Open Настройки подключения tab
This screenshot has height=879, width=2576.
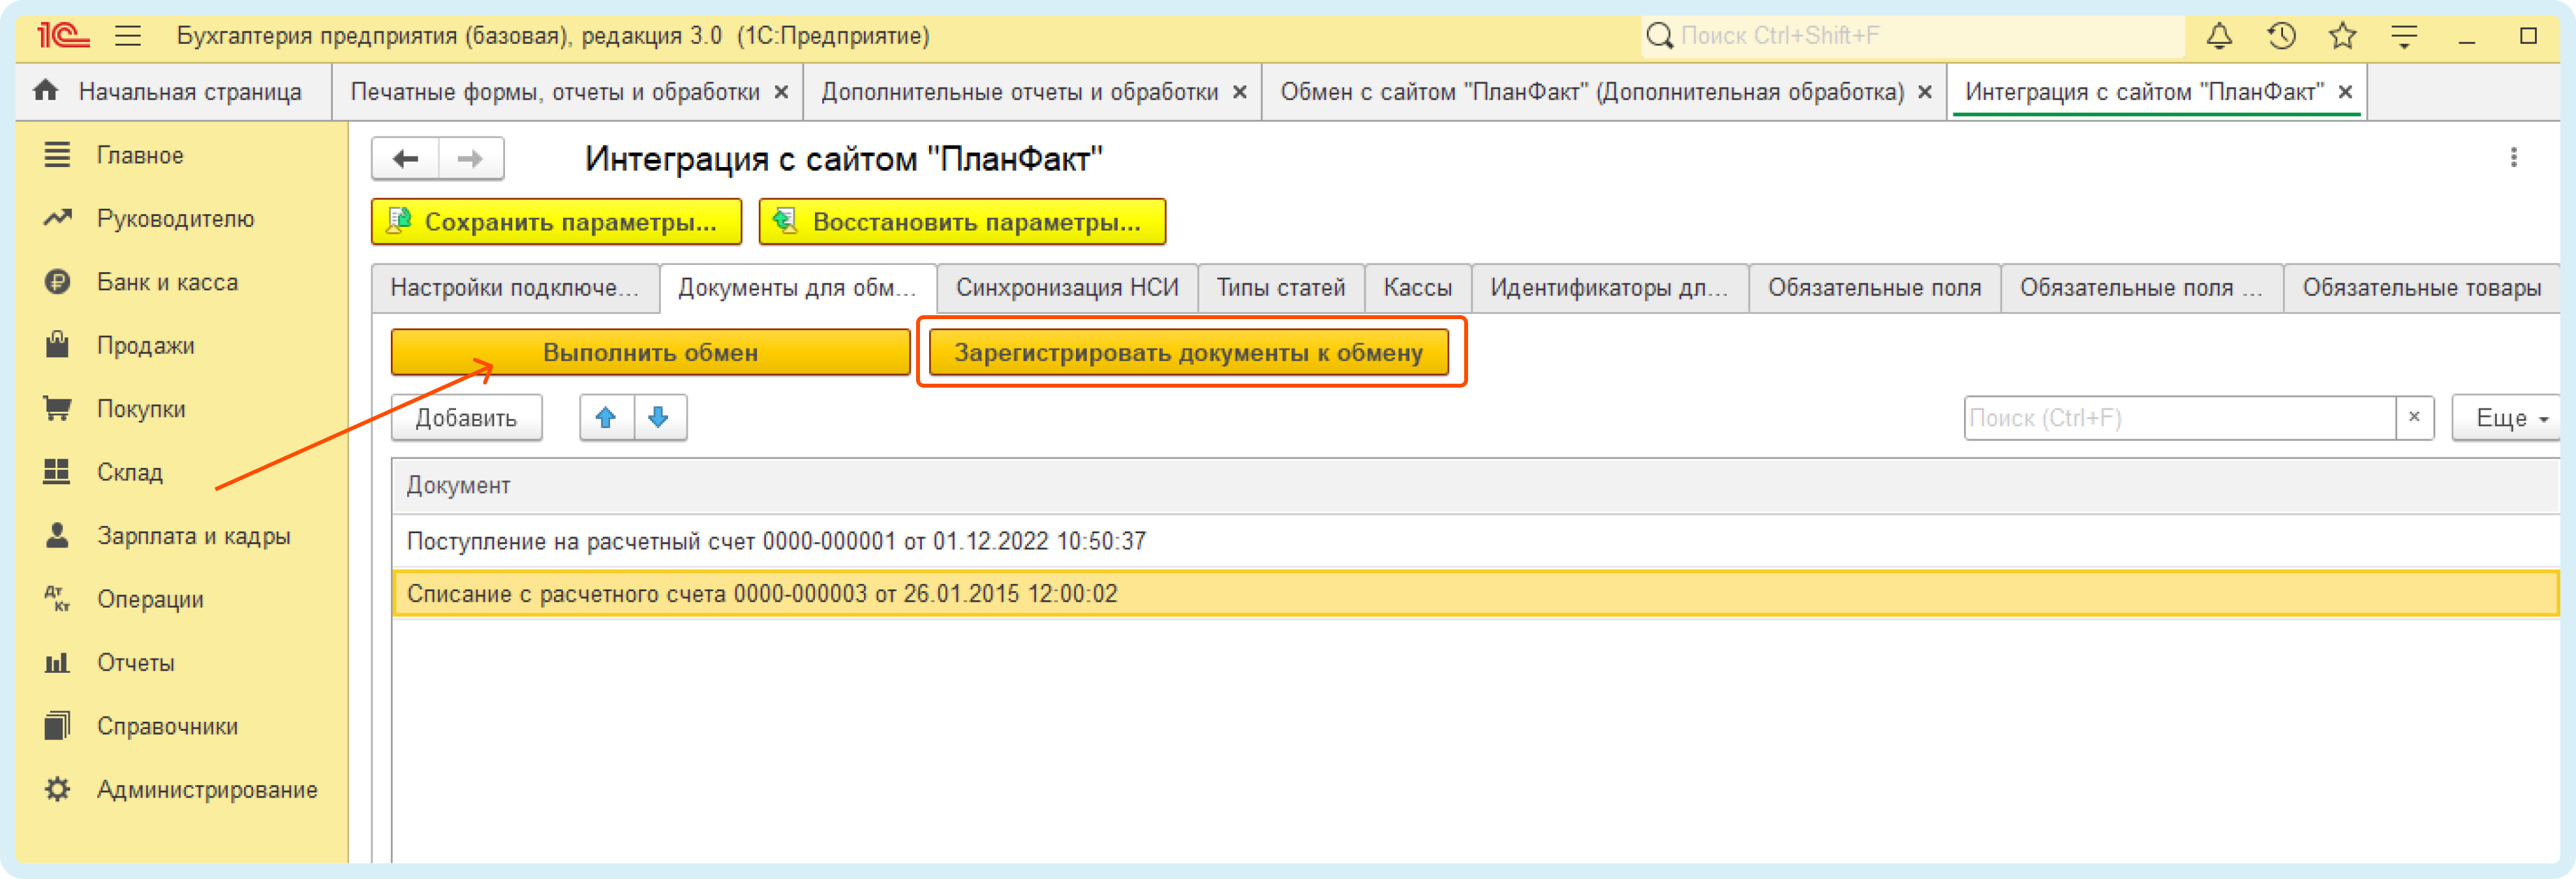515,288
